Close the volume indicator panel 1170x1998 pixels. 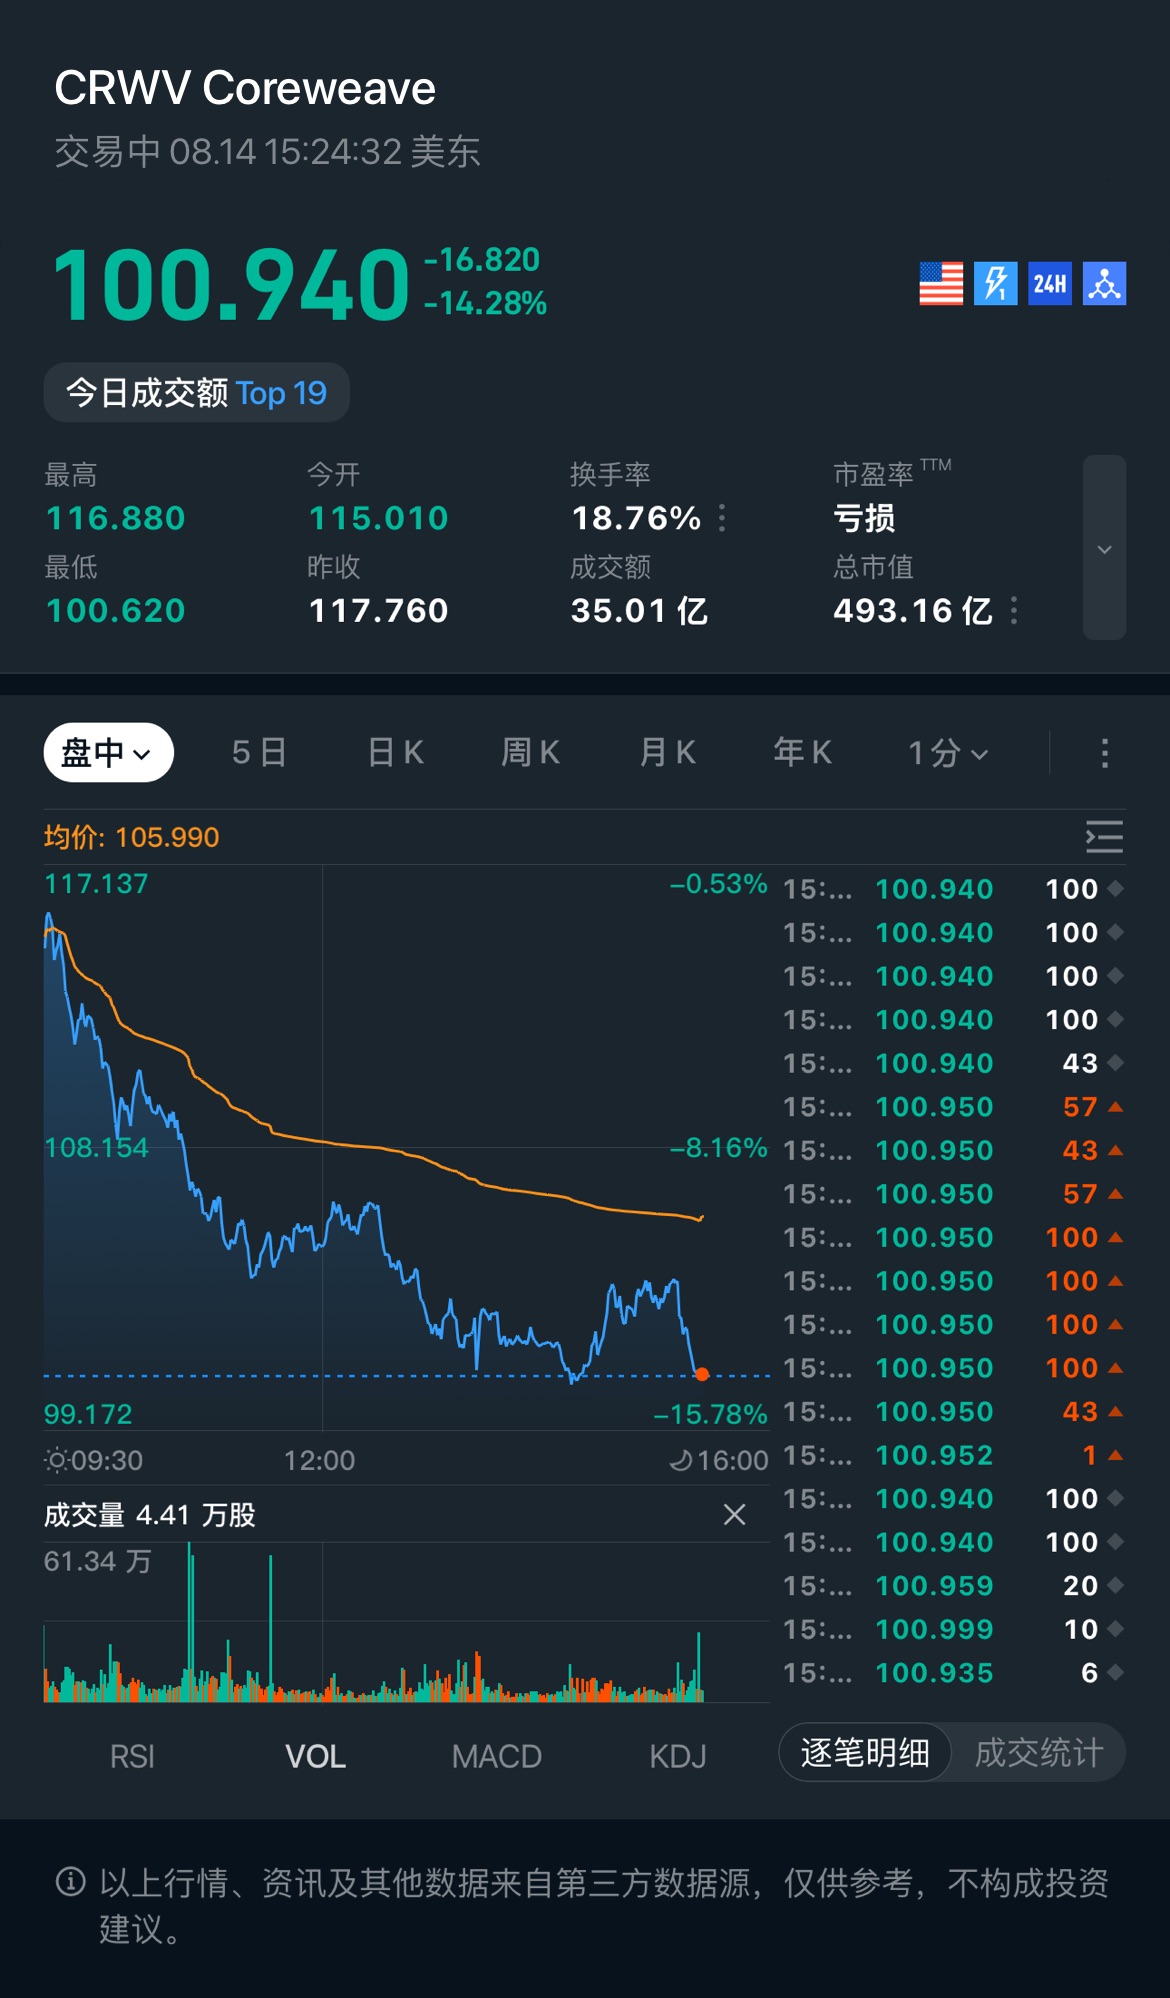pos(734,1515)
